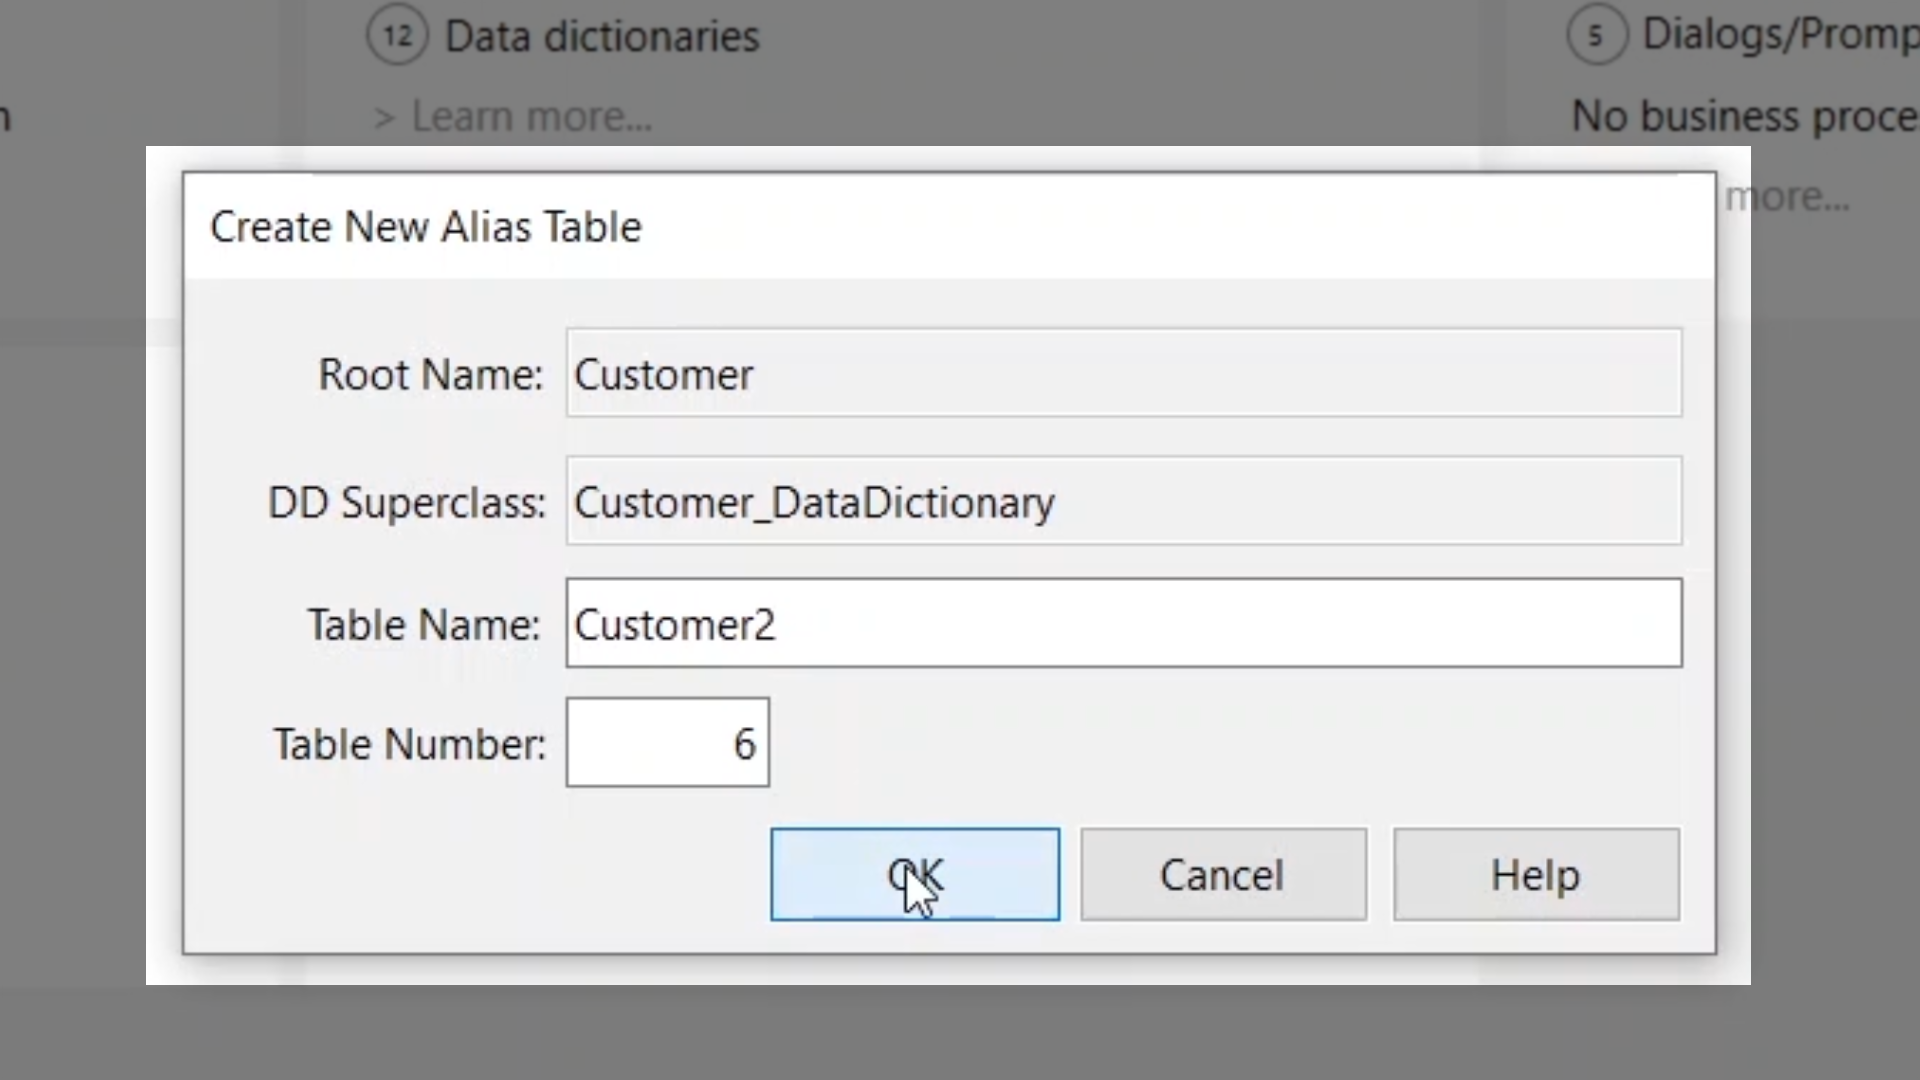Click the circled 5 count badge
The height and width of the screenshot is (1080, 1920).
pyautogui.click(x=1596, y=36)
